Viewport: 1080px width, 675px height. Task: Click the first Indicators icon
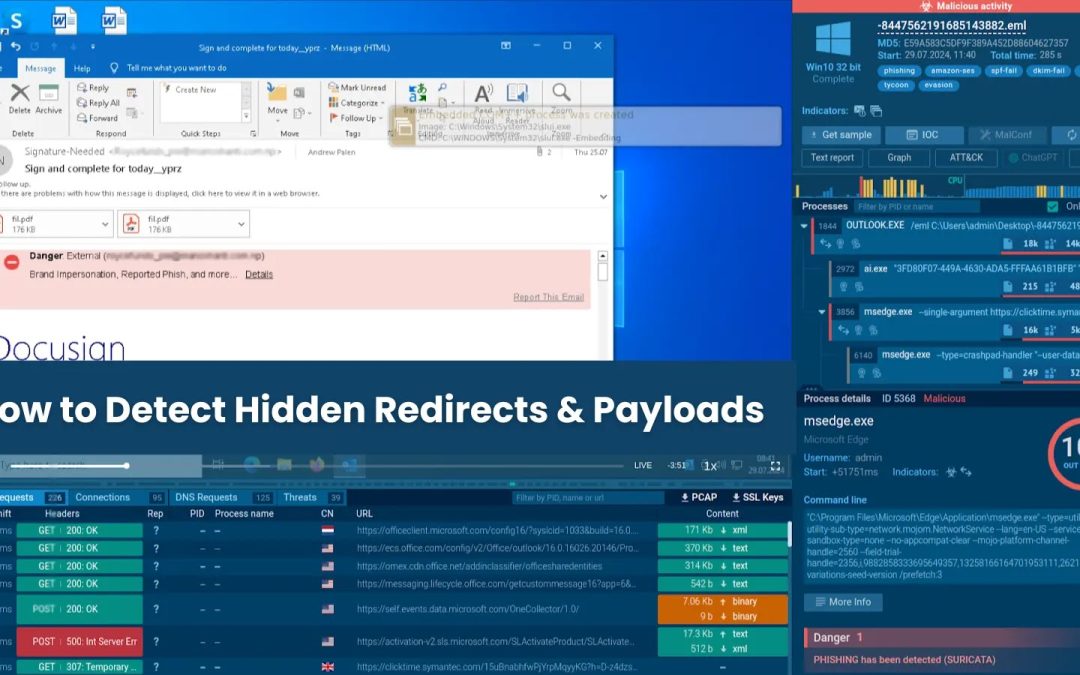tap(860, 110)
